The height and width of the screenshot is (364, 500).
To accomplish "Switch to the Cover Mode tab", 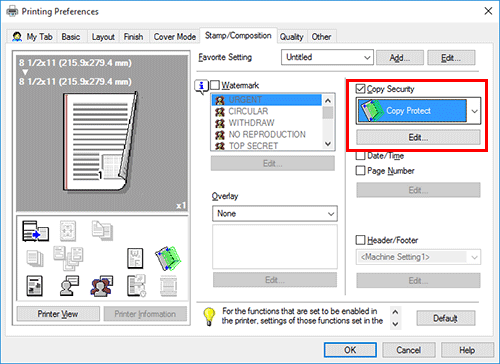I will pos(175,37).
